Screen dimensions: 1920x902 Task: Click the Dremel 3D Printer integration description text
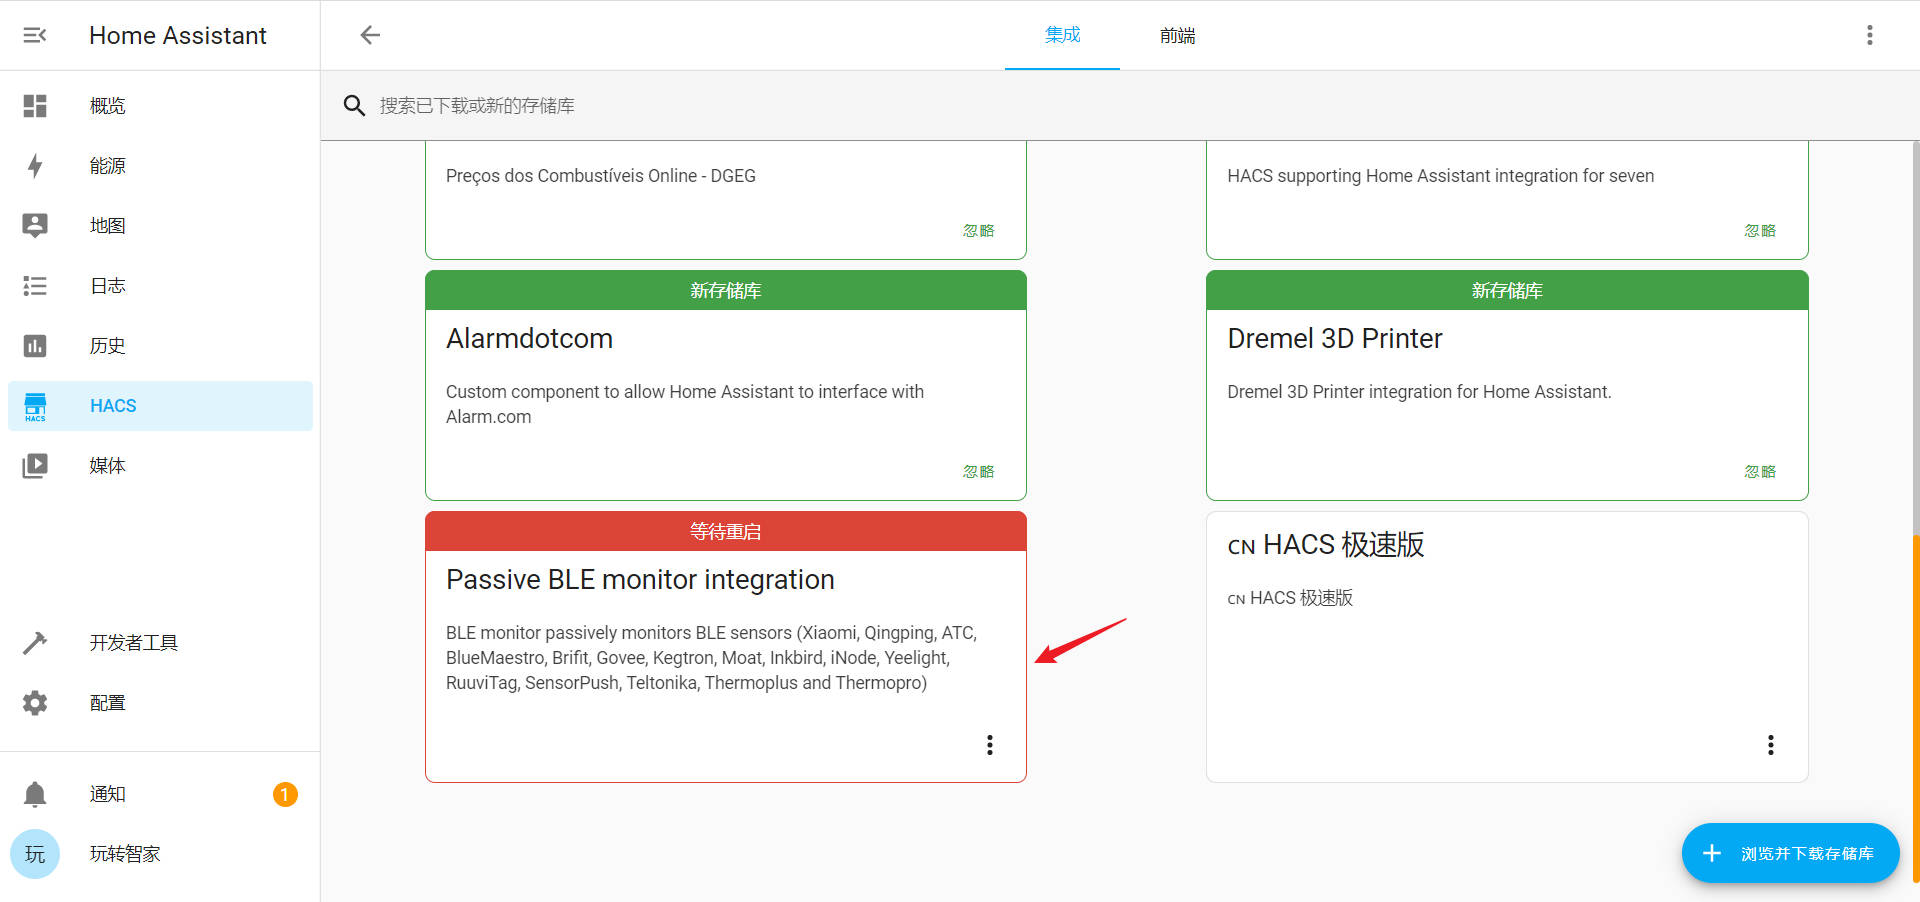pos(1419,392)
